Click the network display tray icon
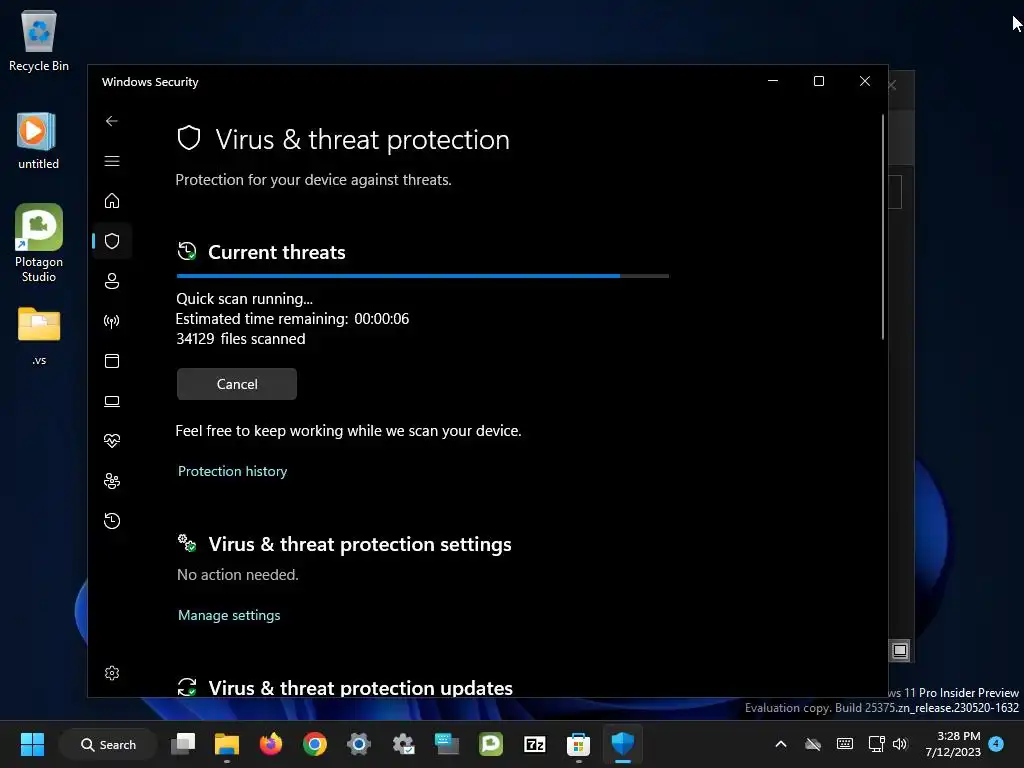The height and width of the screenshot is (768, 1024). (876, 744)
